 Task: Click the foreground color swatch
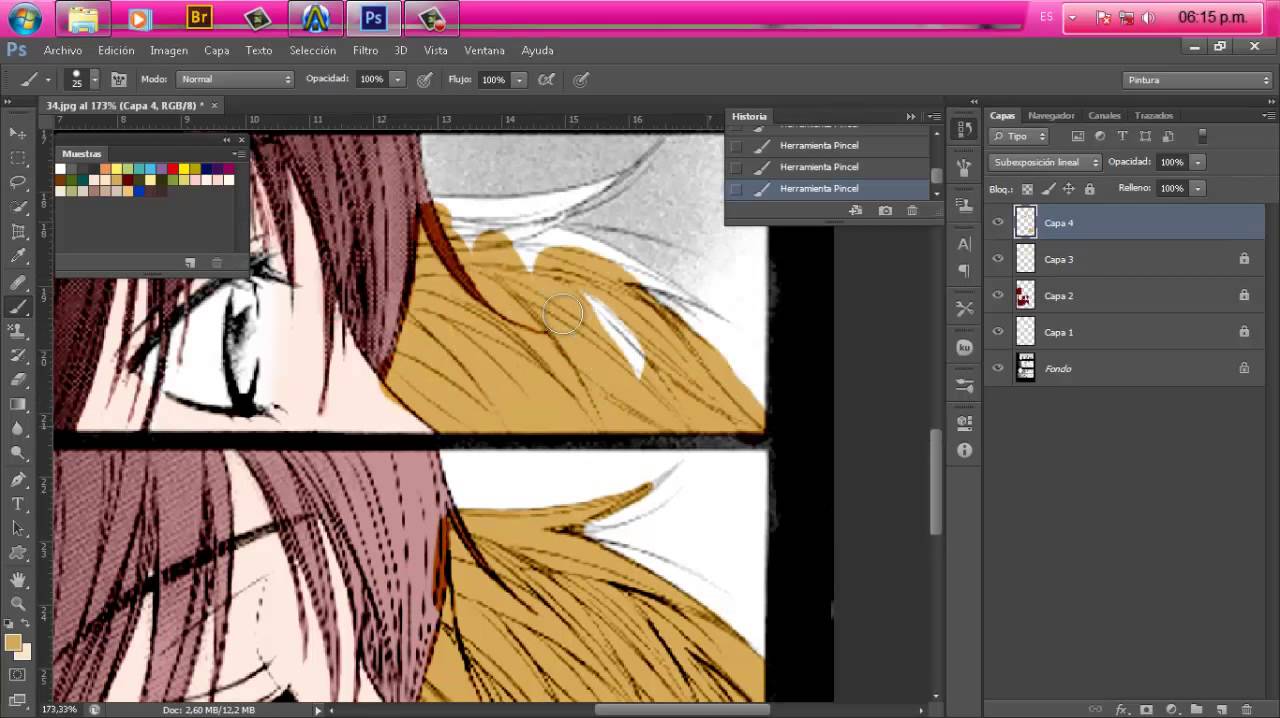(13, 643)
